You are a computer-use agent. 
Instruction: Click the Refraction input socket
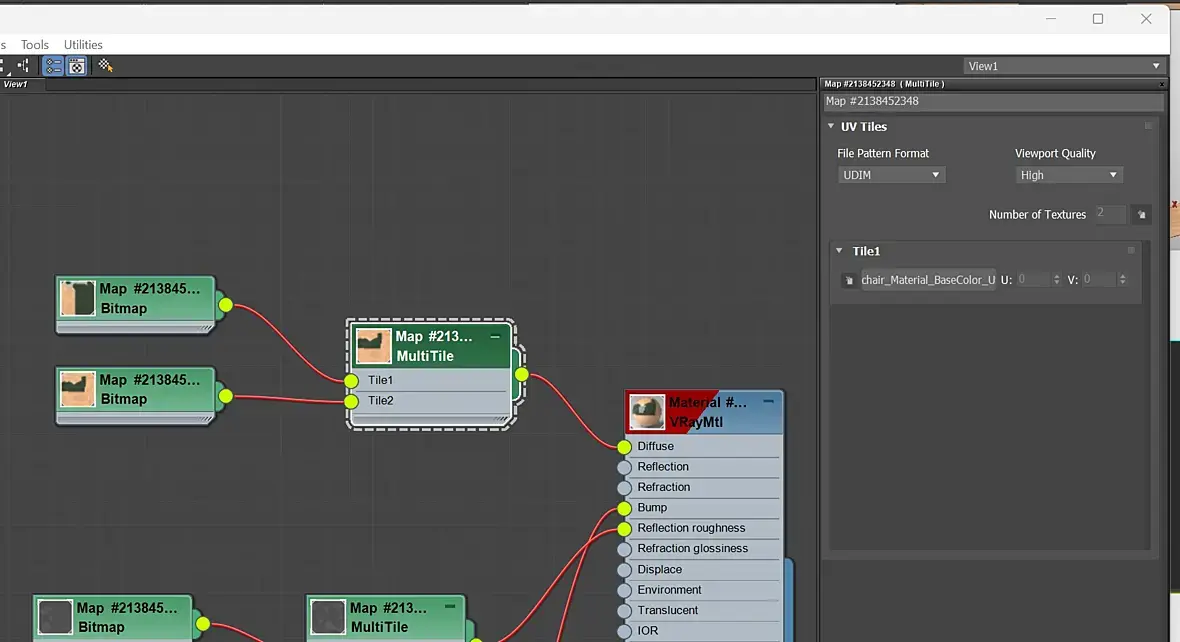(624, 488)
